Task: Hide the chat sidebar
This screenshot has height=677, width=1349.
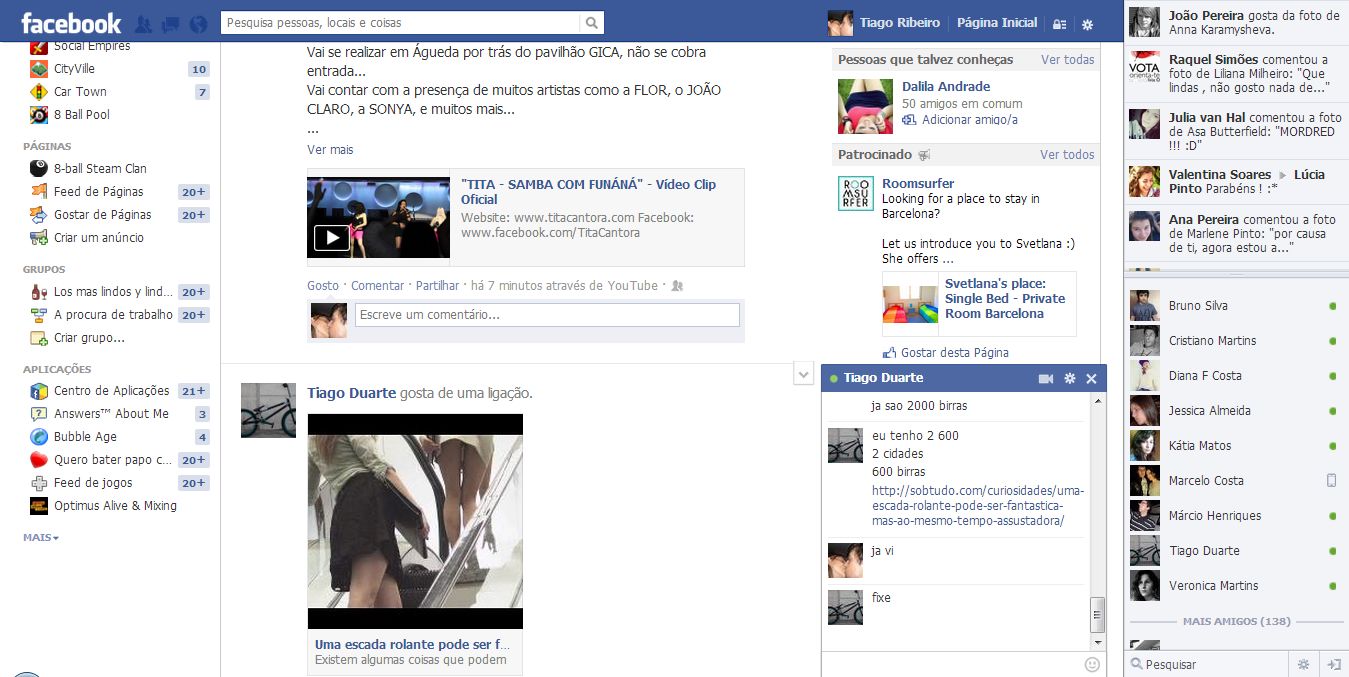Action: click(x=1333, y=664)
